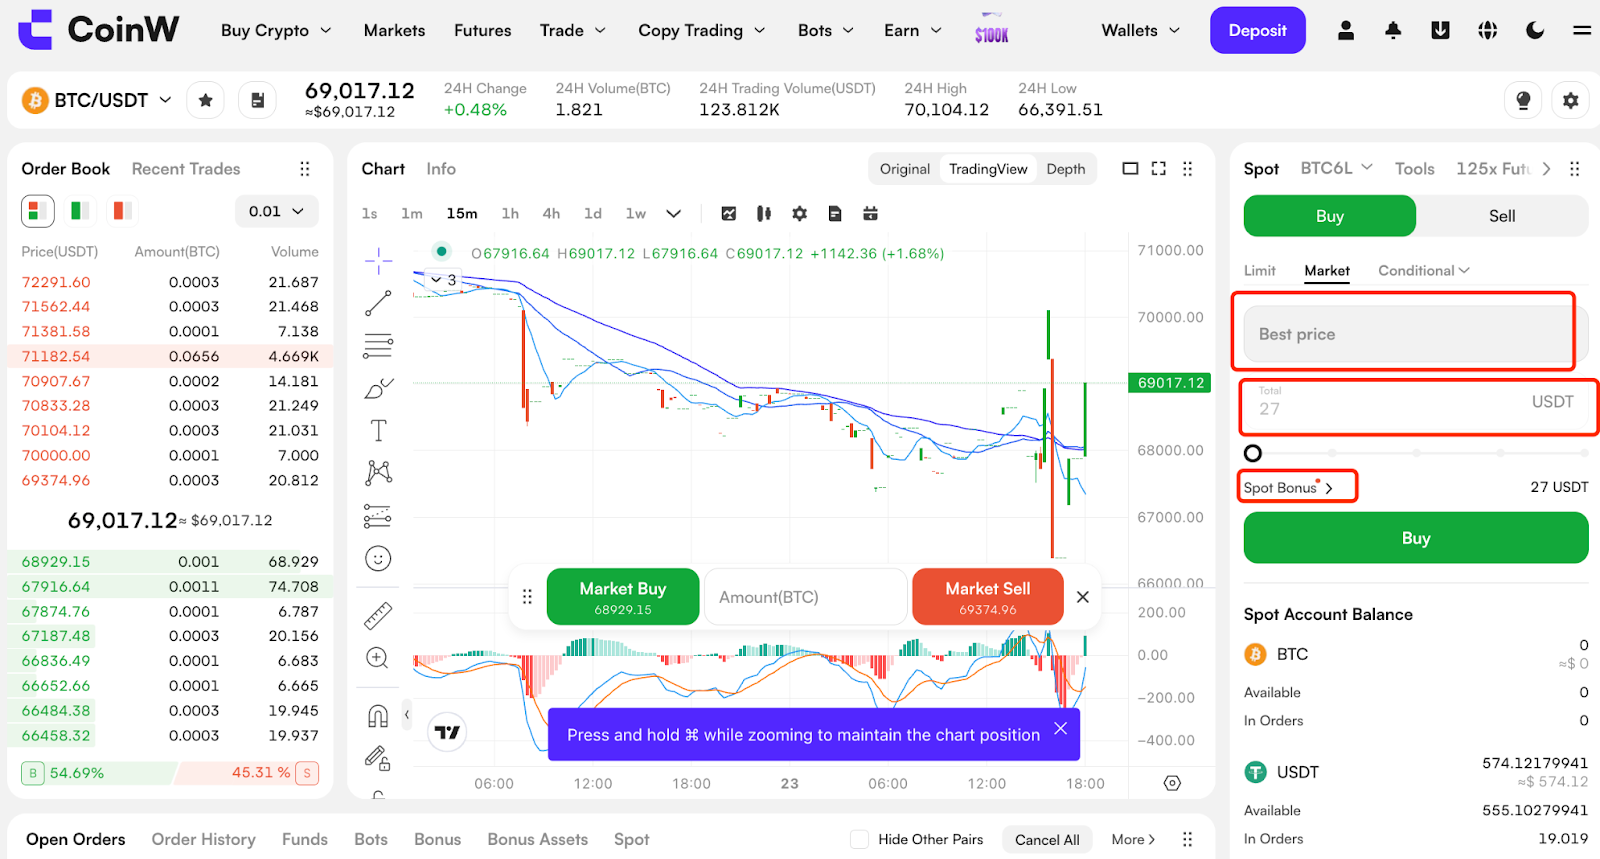The image size is (1600, 859).
Task: Open the user account profile icon
Action: [1346, 30]
